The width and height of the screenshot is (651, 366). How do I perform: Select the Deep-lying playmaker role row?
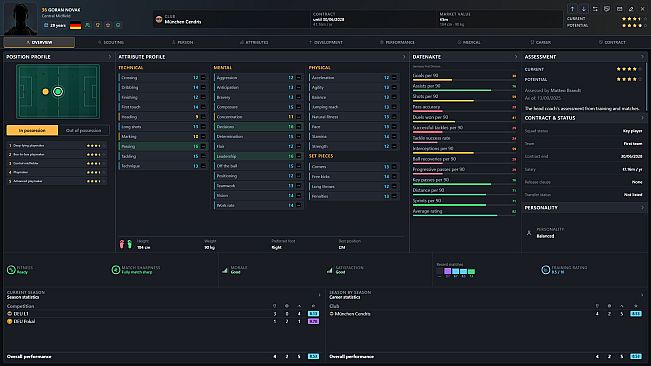click(56, 146)
